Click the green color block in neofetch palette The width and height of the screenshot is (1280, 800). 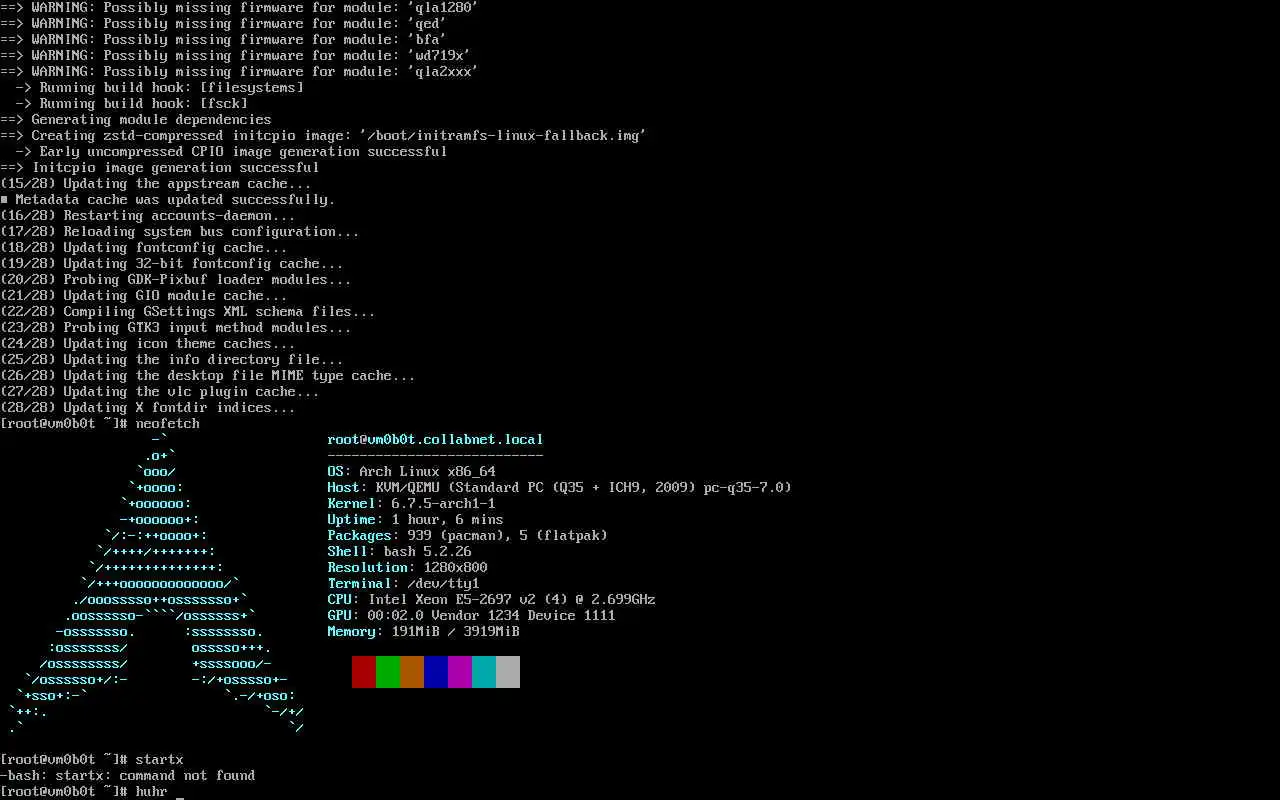388,672
